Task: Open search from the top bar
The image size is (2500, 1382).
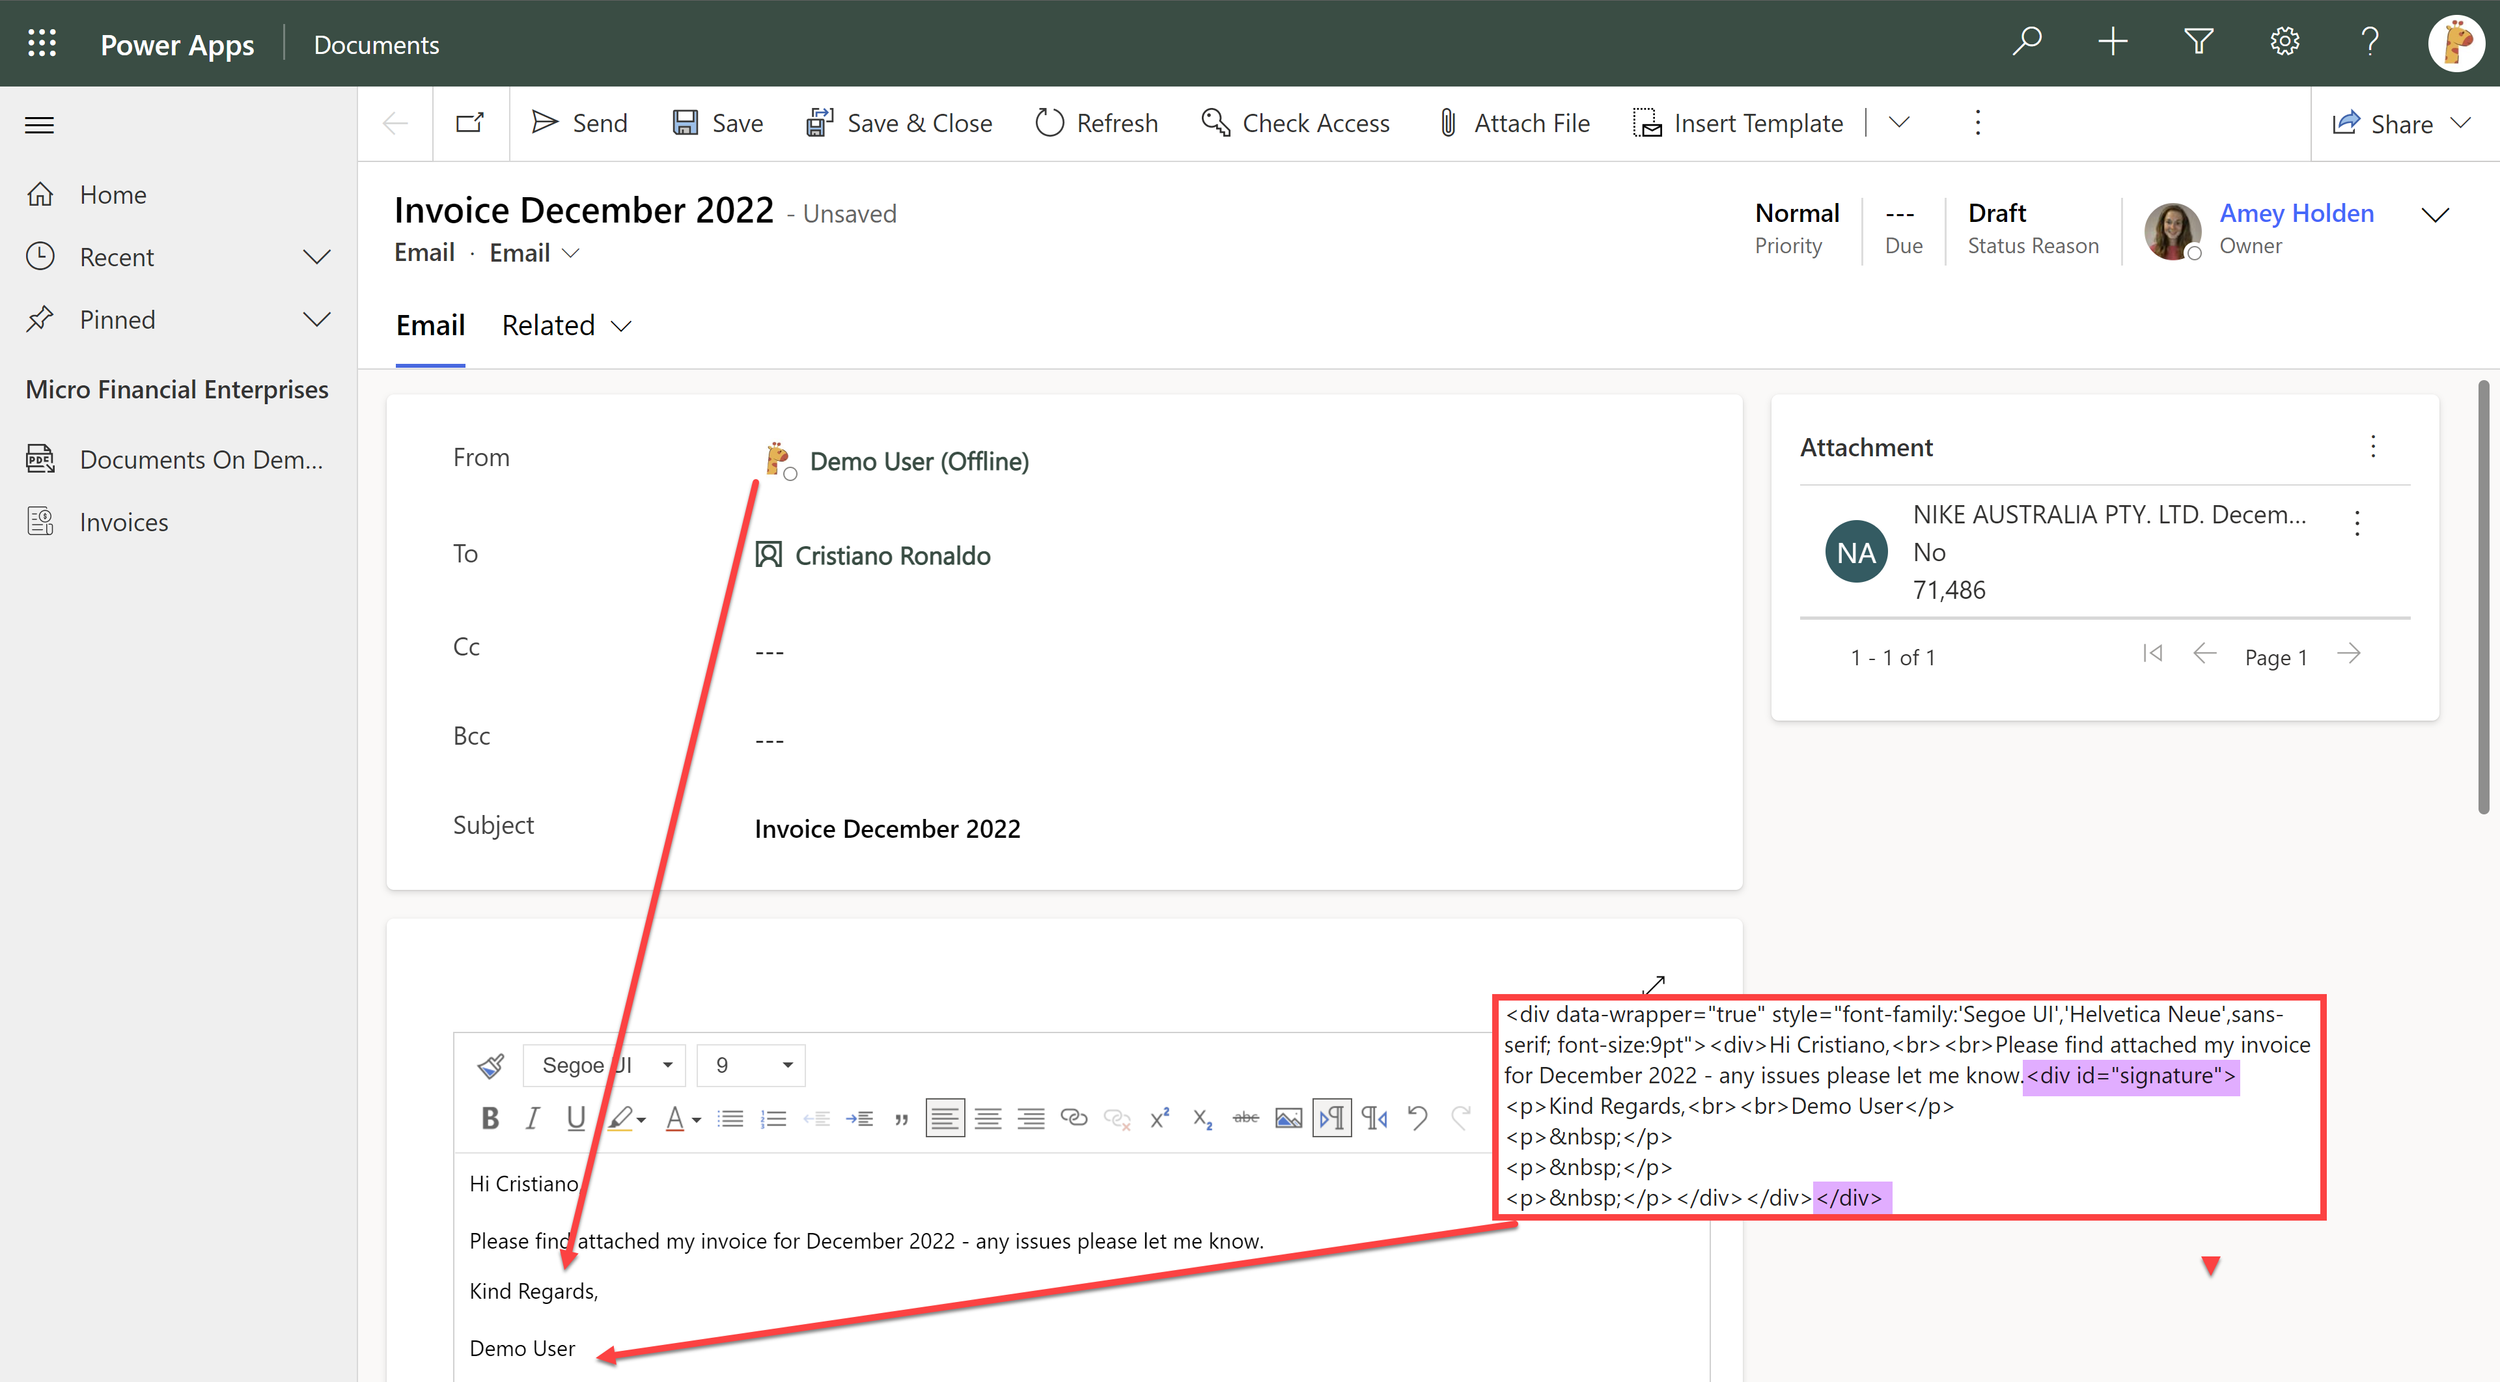Action: 2027,42
